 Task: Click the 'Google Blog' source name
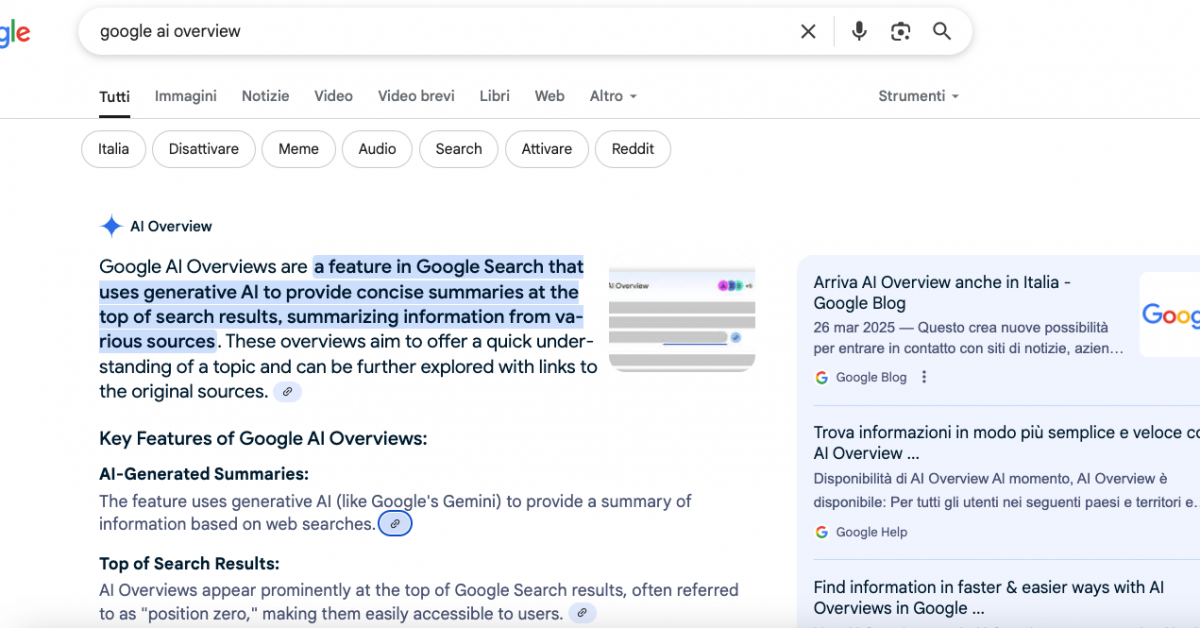(871, 377)
